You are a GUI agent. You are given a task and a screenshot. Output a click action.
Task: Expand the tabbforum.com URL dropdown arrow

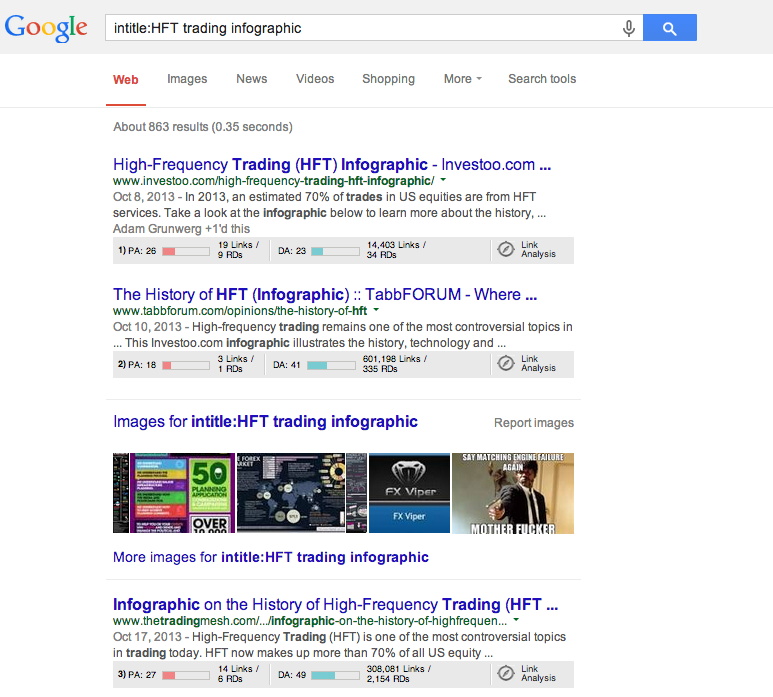(376, 310)
